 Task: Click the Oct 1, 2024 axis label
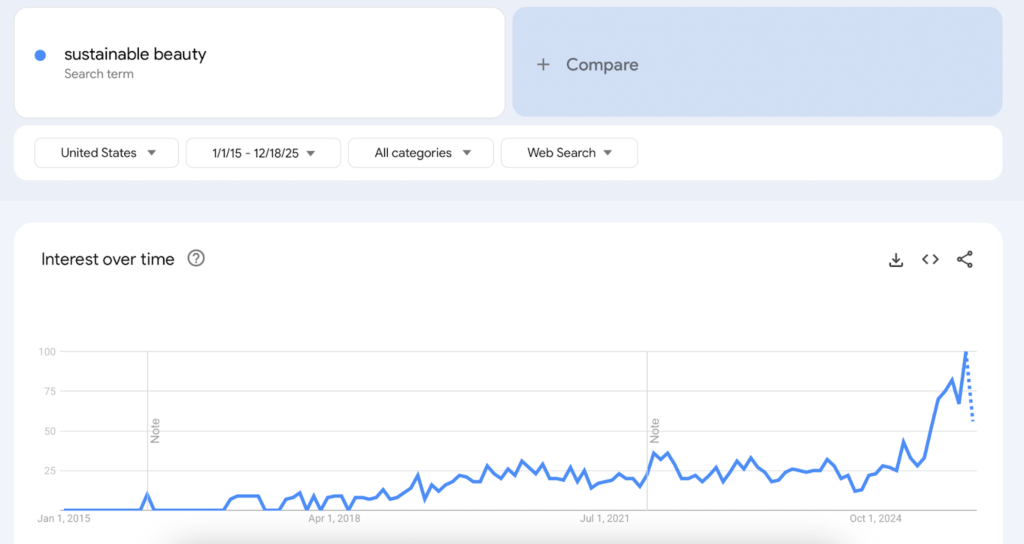tap(876, 518)
